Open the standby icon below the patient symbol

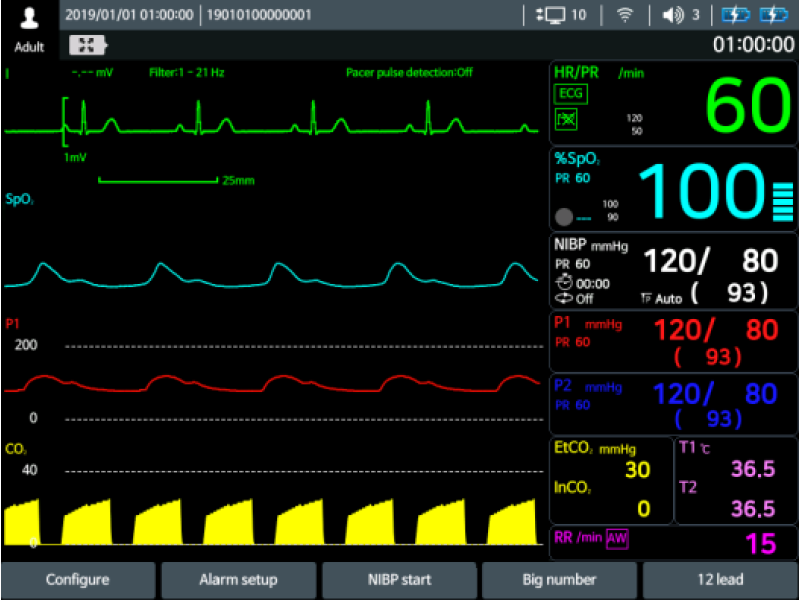click(x=87, y=44)
